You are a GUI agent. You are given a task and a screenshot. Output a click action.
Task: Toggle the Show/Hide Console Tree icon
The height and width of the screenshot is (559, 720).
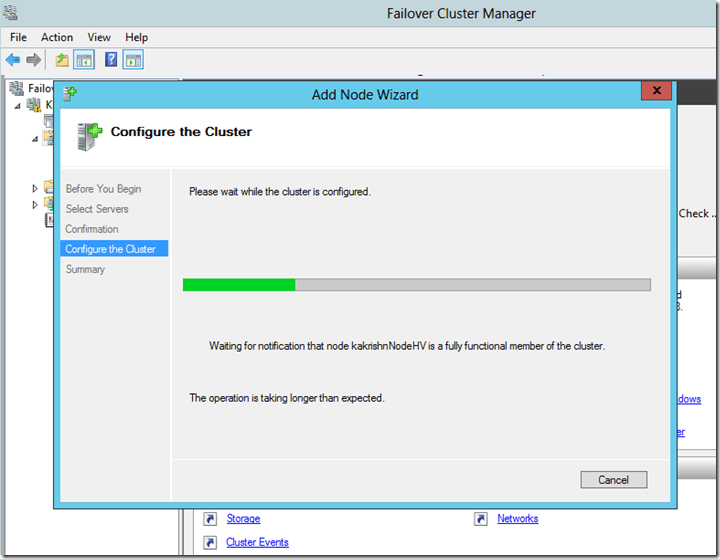coord(84,60)
